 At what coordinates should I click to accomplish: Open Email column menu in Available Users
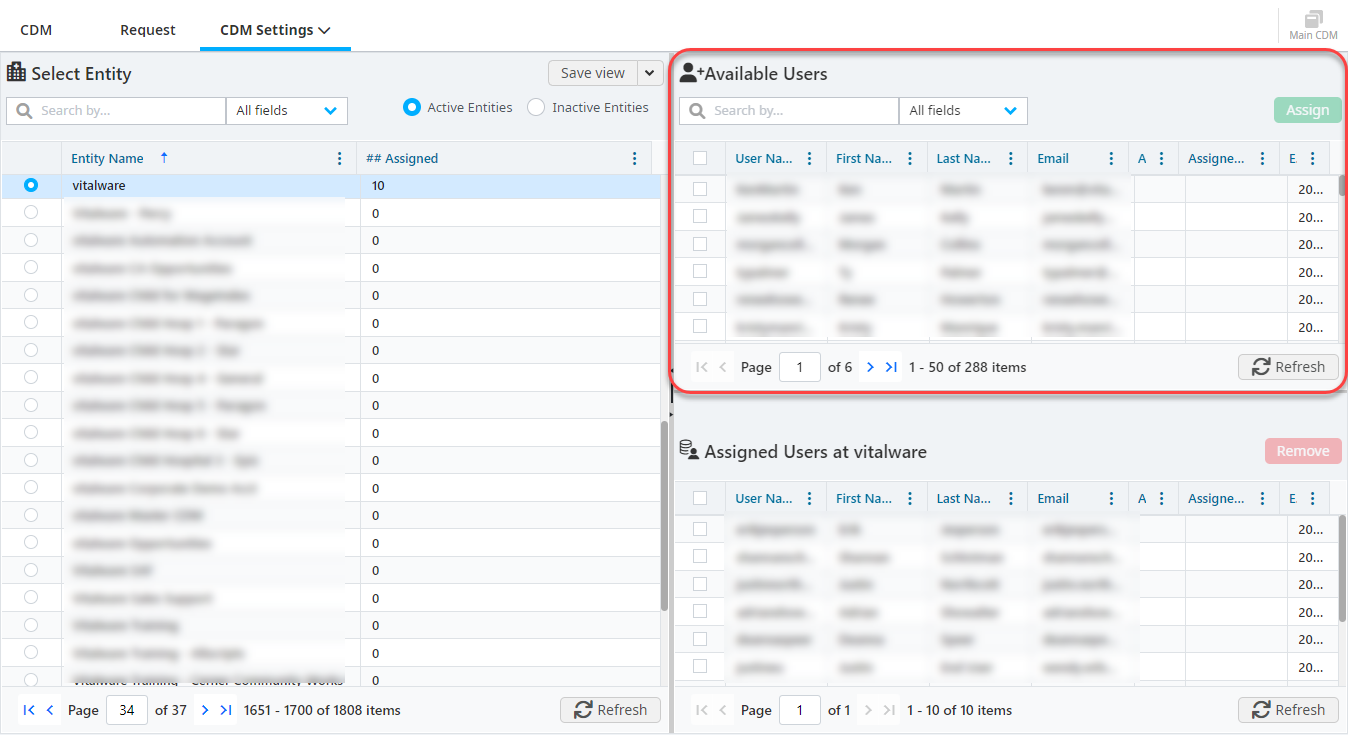tap(1111, 158)
